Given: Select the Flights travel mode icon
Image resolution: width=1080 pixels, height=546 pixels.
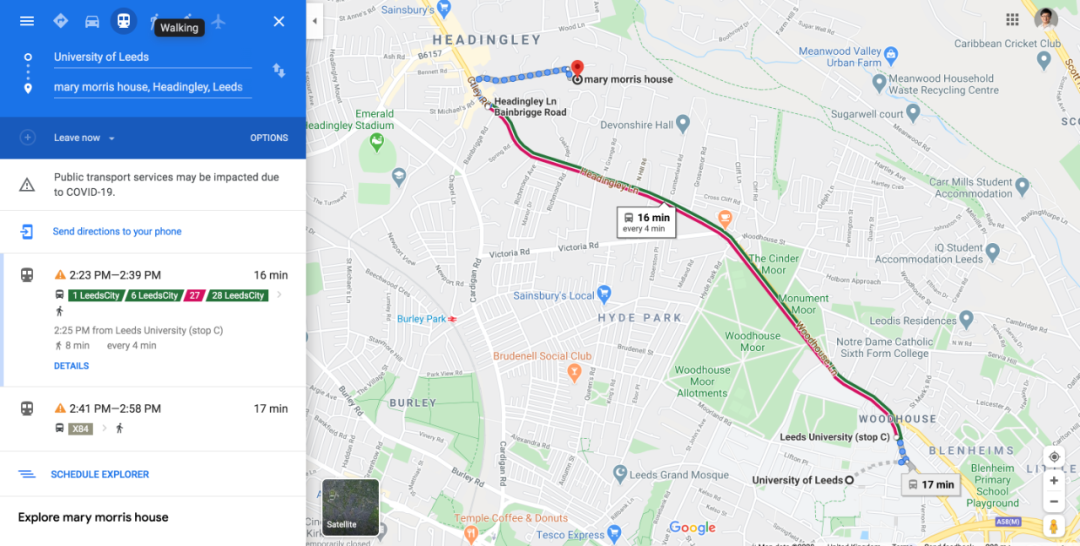Looking at the screenshot, I should [x=218, y=21].
